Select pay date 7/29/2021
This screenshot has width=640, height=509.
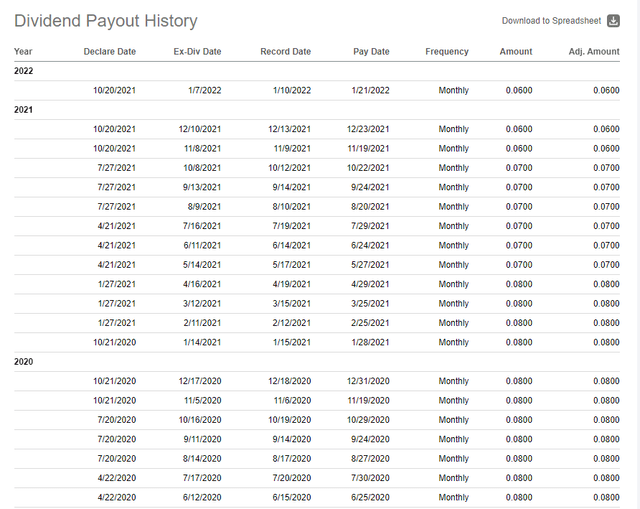tap(370, 226)
